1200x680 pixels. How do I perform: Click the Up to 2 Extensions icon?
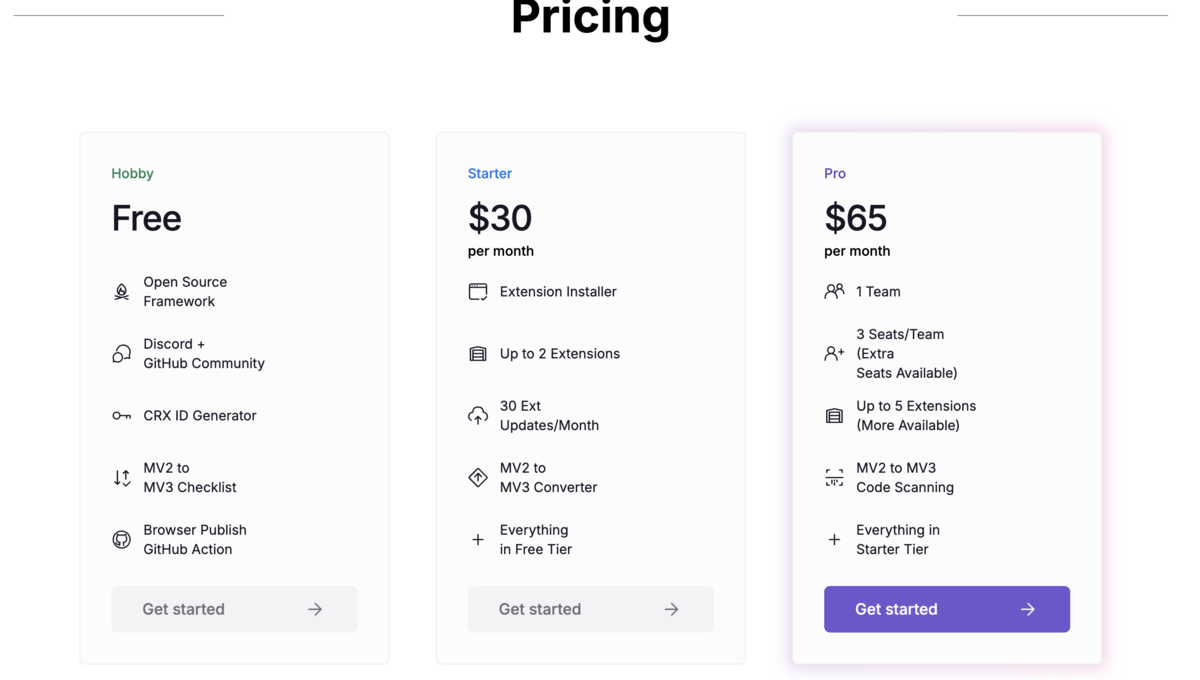478,354
